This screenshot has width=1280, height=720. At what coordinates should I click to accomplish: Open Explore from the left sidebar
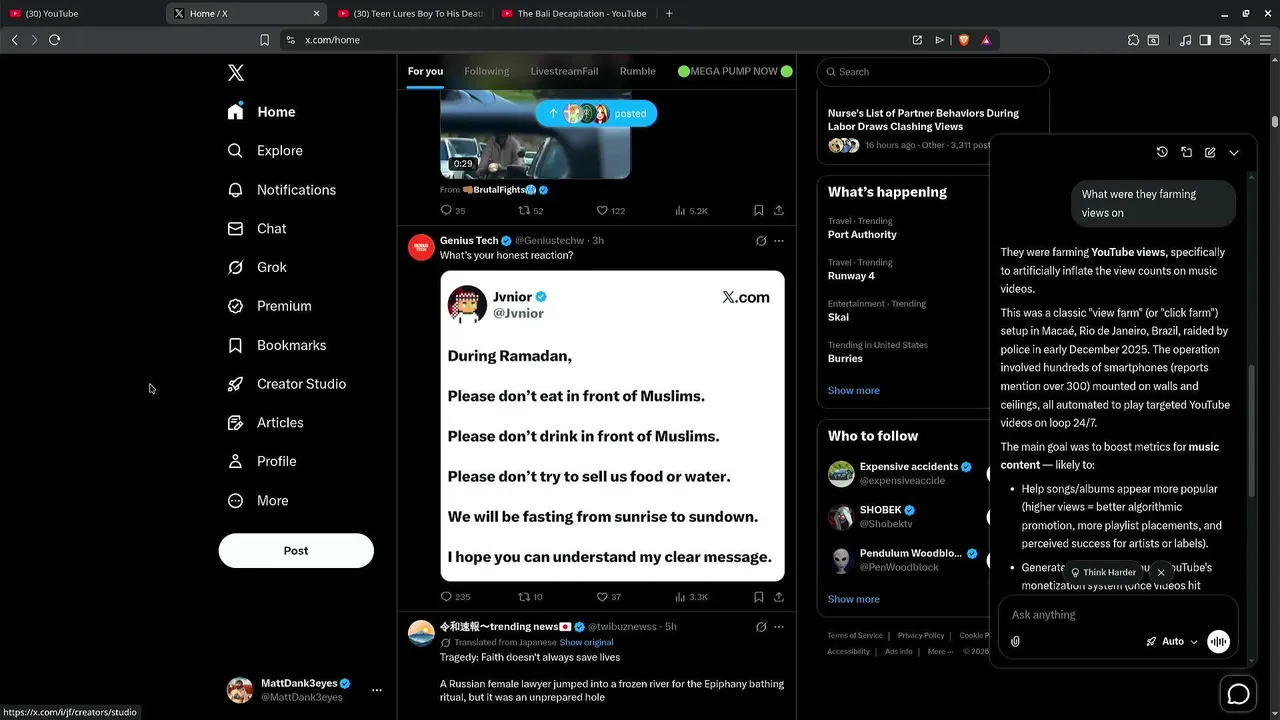pos(265,151)
